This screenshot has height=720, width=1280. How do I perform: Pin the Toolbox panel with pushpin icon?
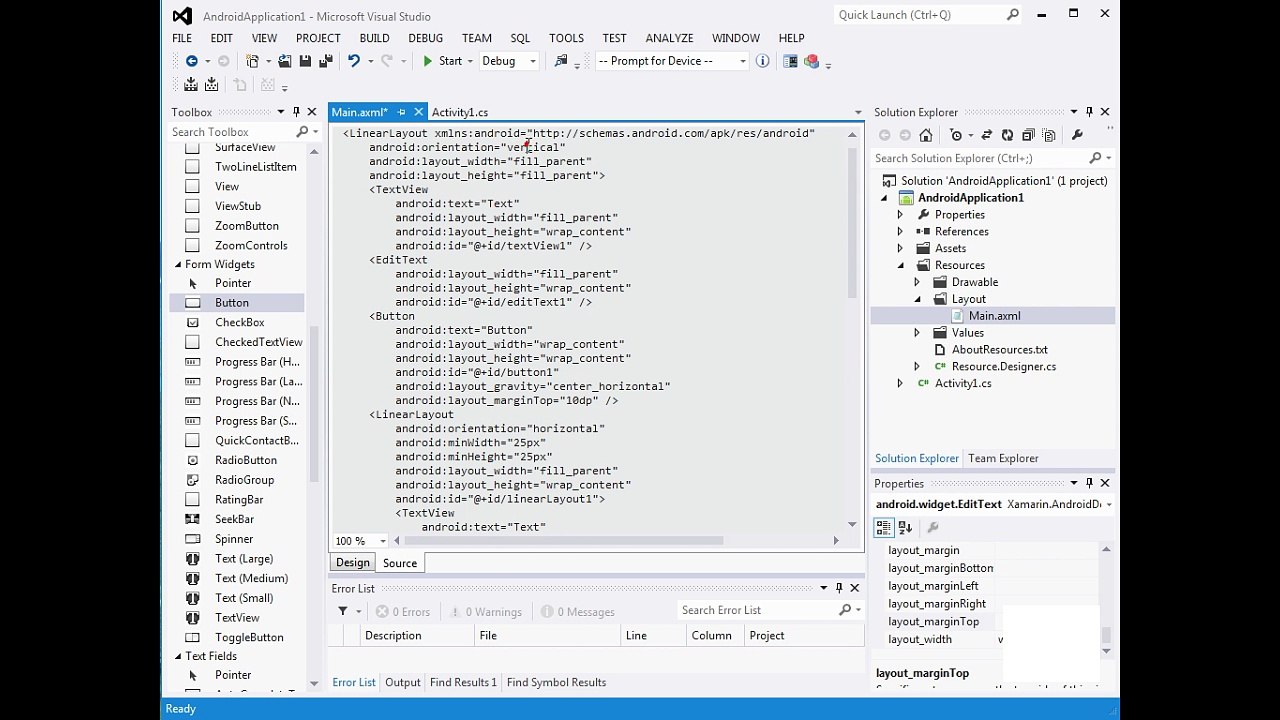click(x=296, y=112)
